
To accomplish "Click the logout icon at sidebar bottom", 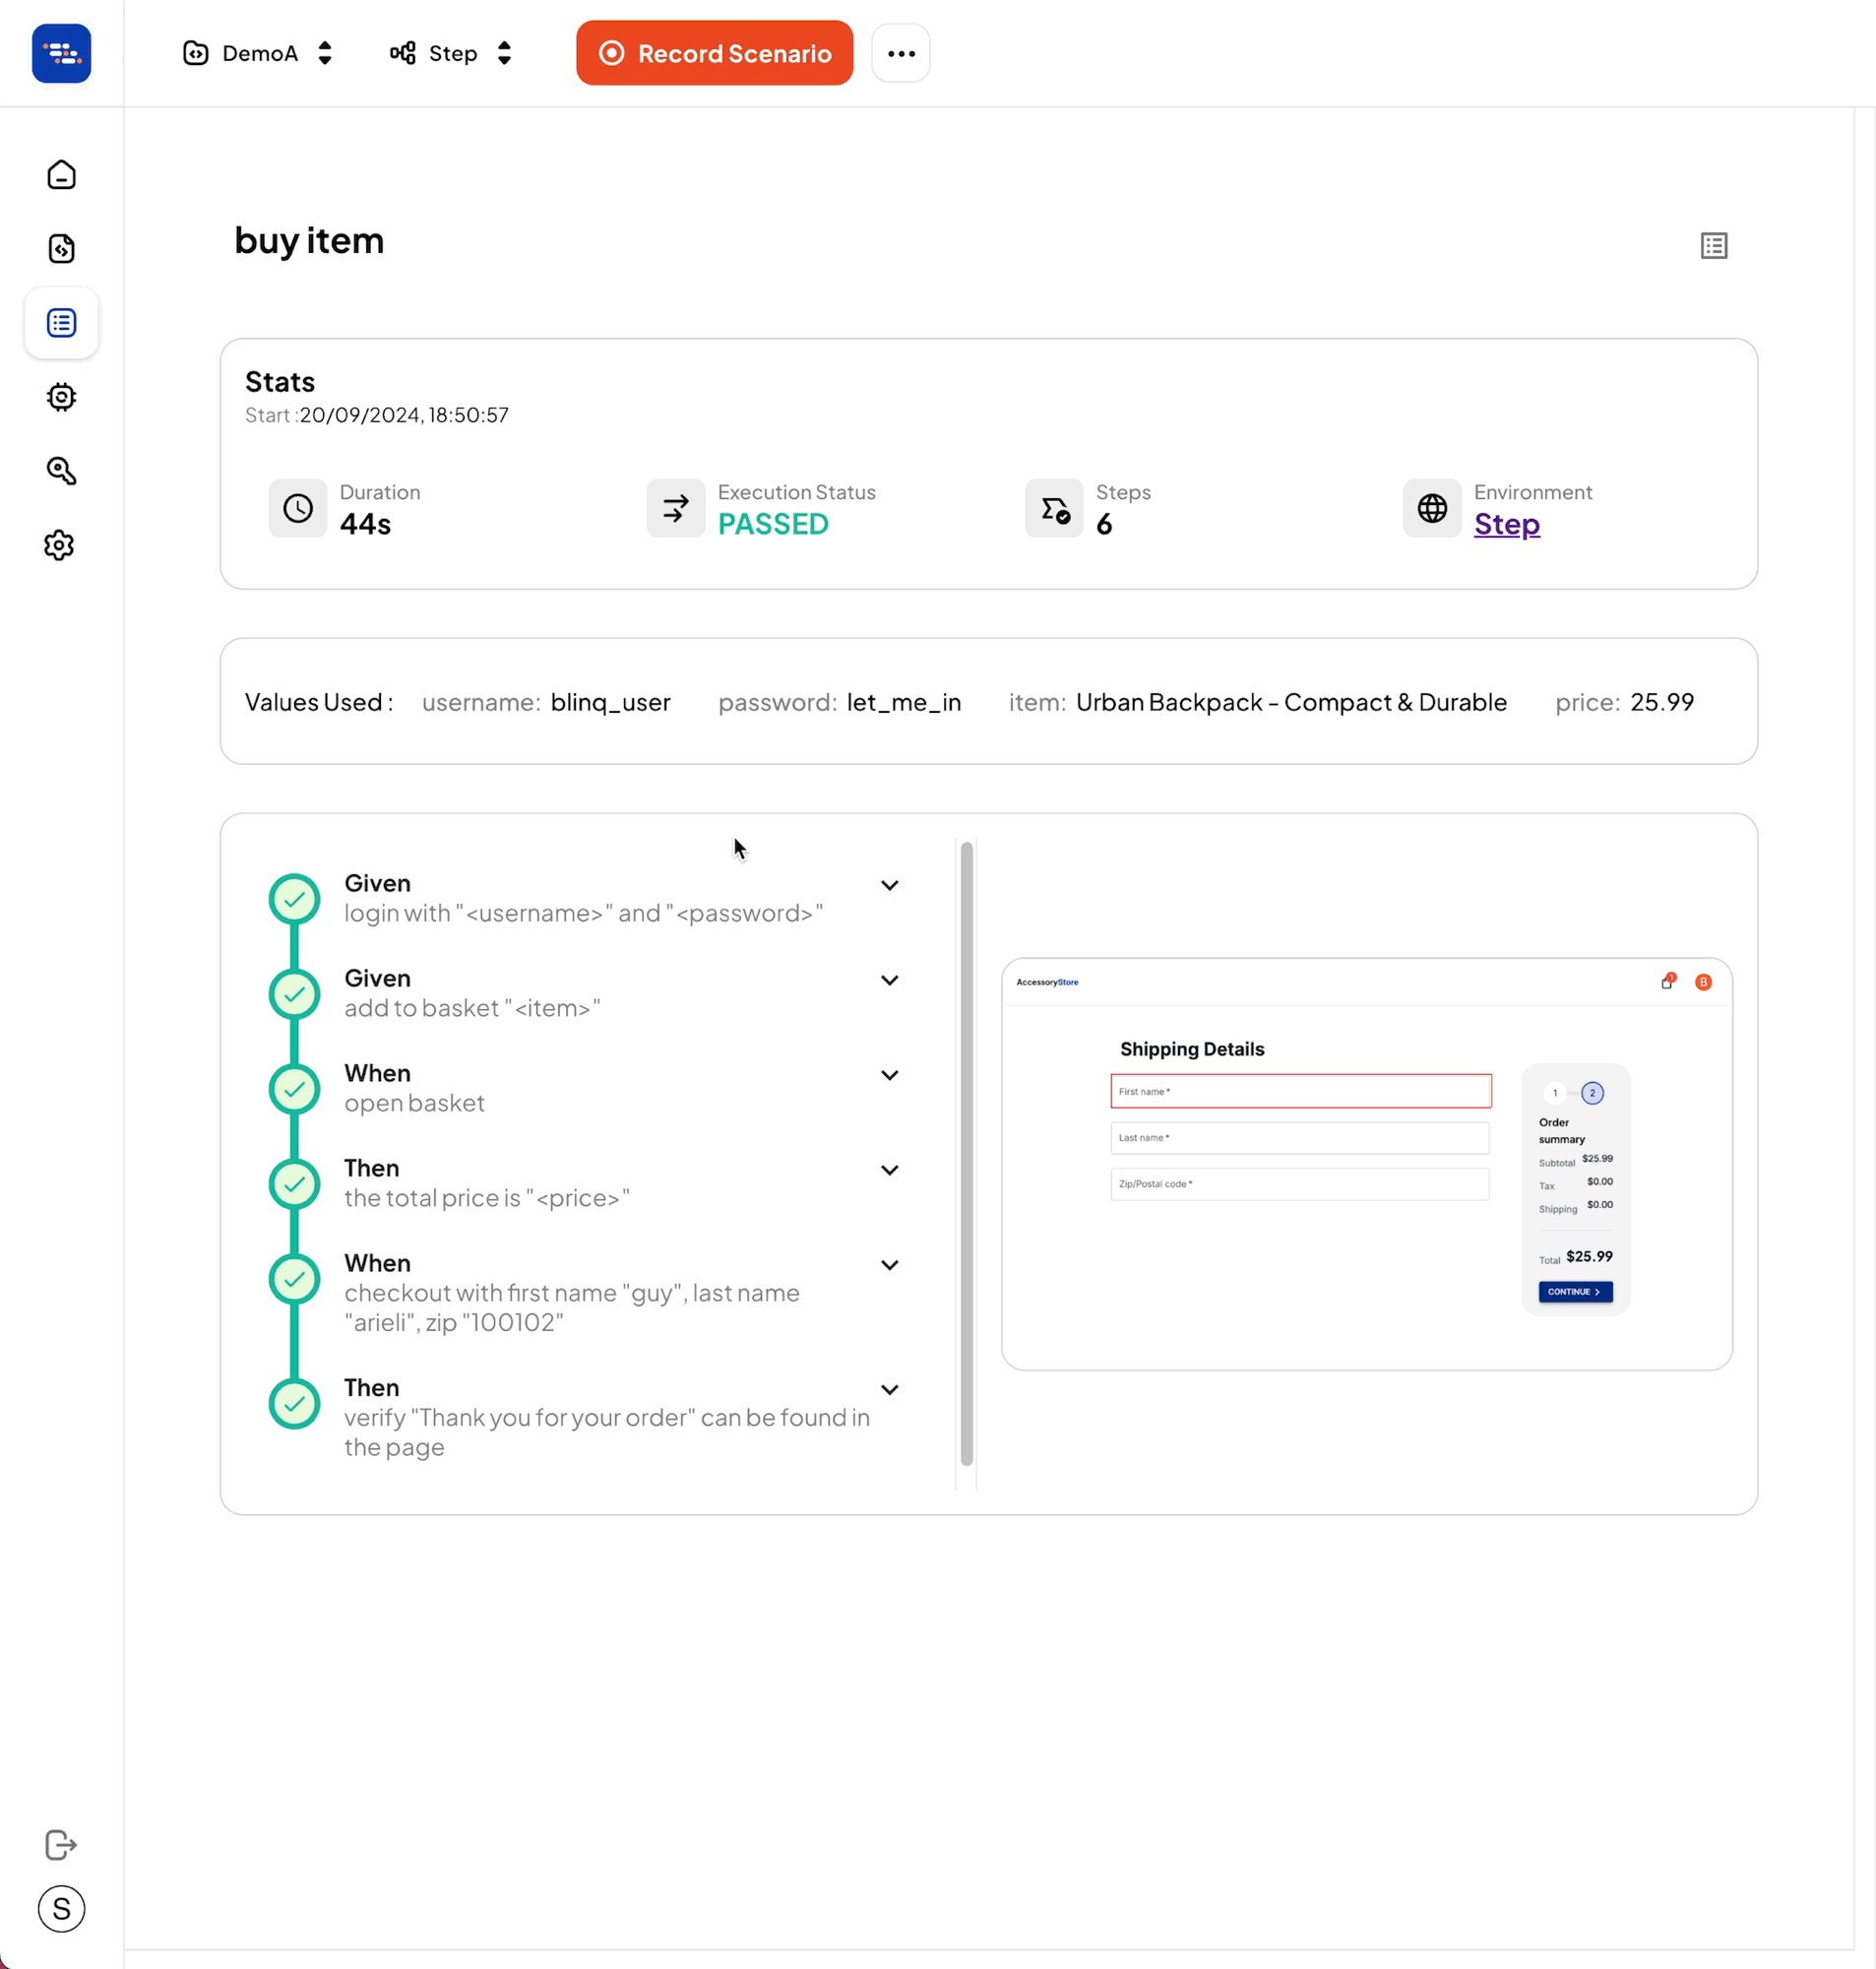I will (x=61, y=1844).
